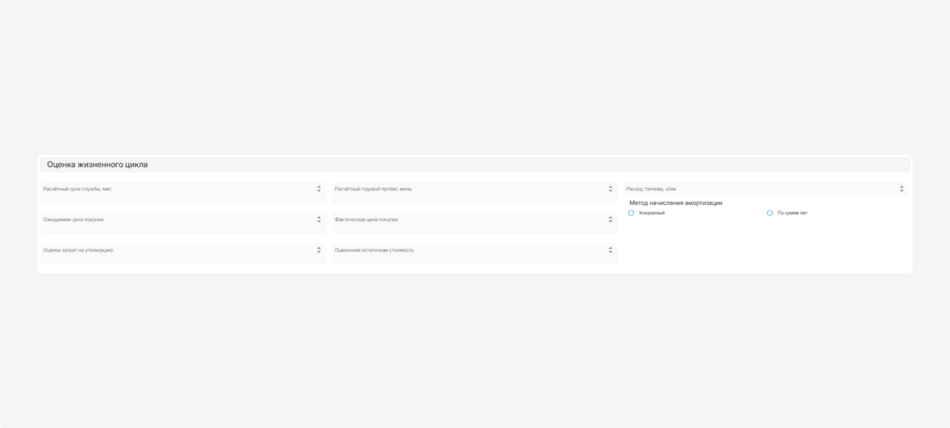The image size is (950, 428).
Task: Increase 'Расход топлива' using spinner up arrow
Action: [x=901, y=186]
